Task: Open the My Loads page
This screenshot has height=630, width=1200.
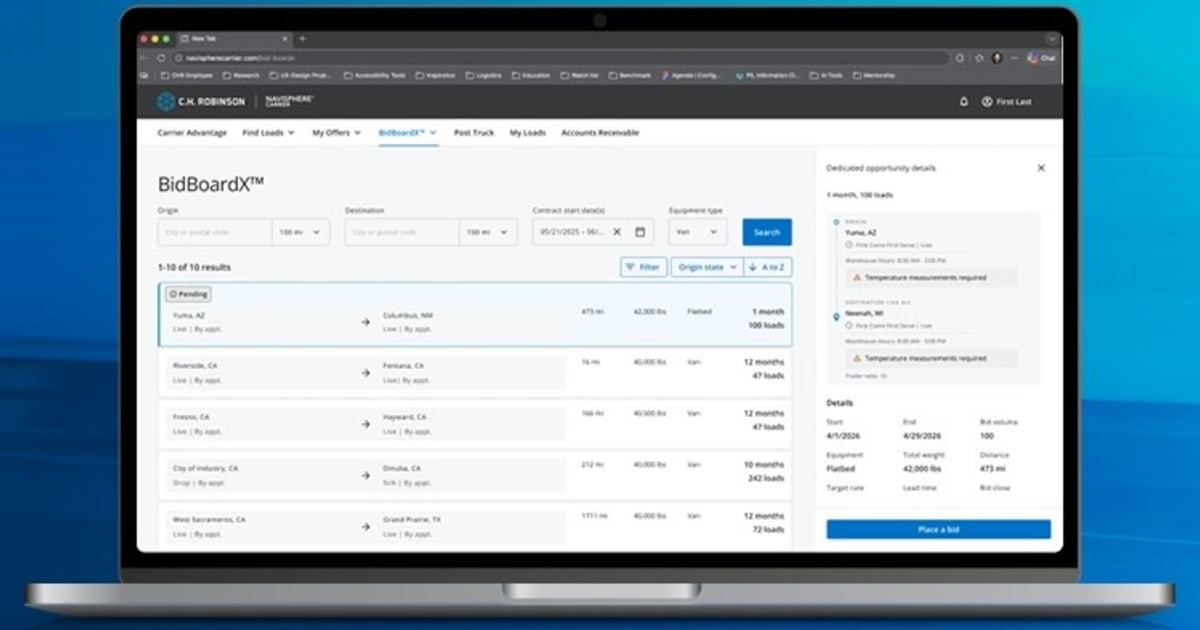Action: tap(528, 132)
